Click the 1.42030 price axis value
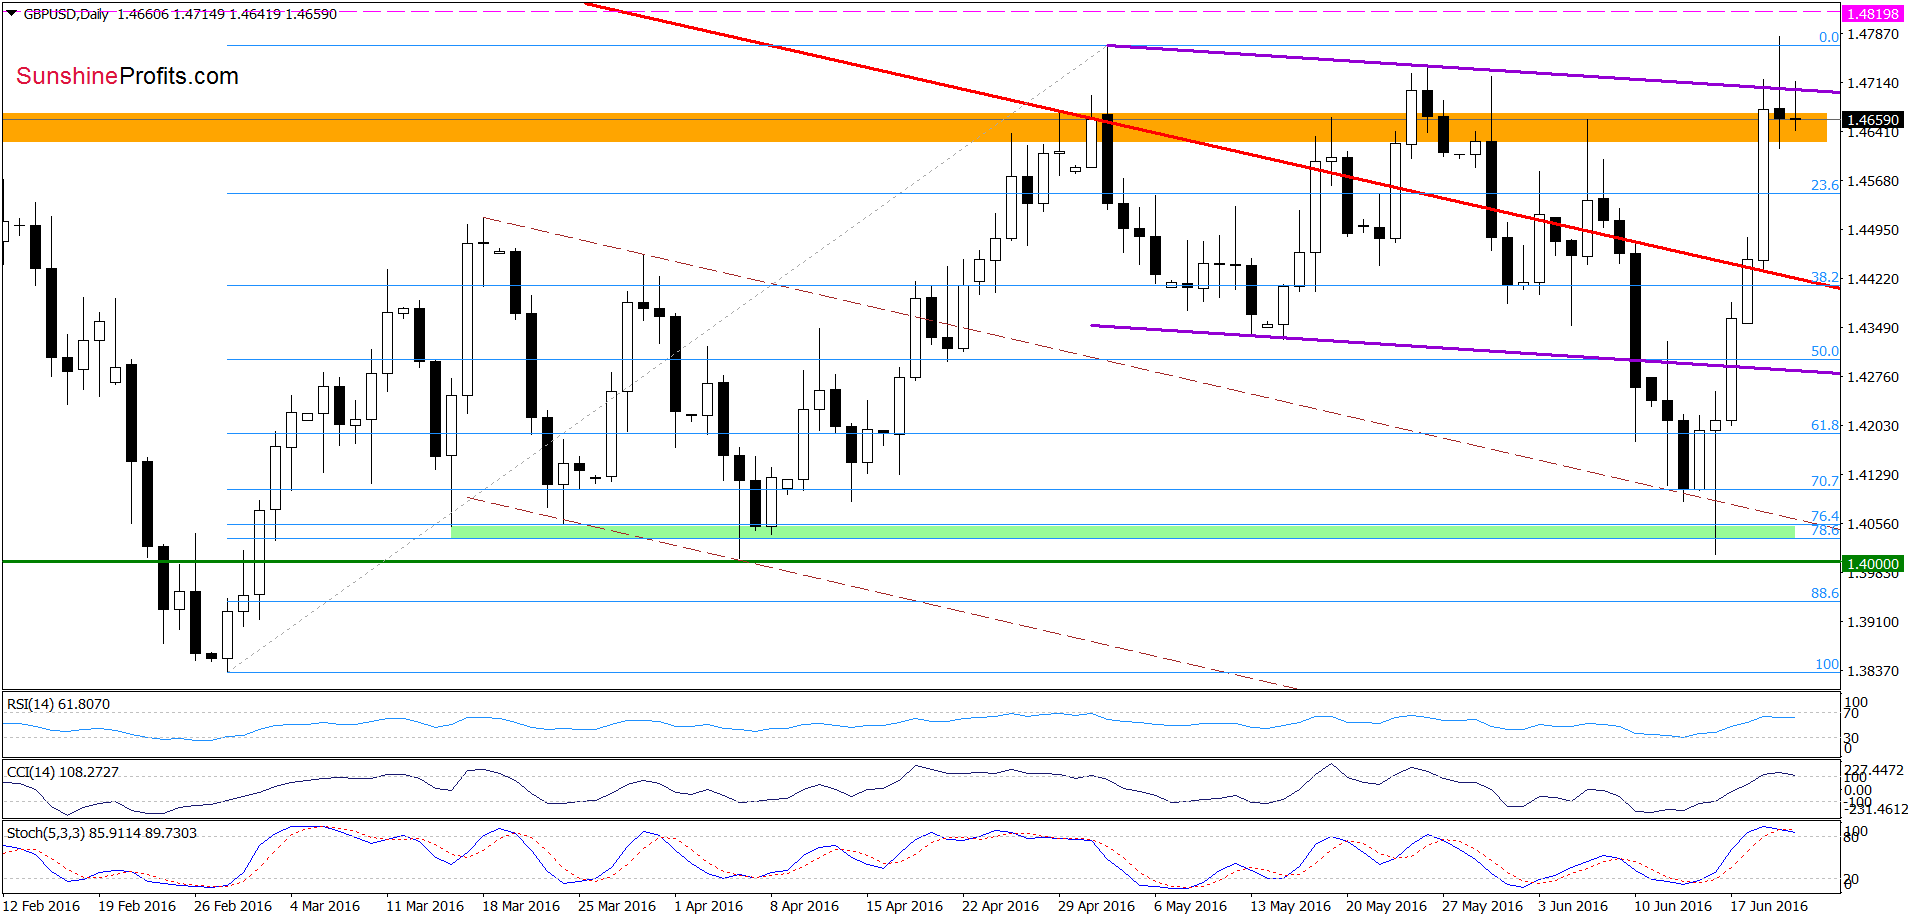 click(1873, 426)
